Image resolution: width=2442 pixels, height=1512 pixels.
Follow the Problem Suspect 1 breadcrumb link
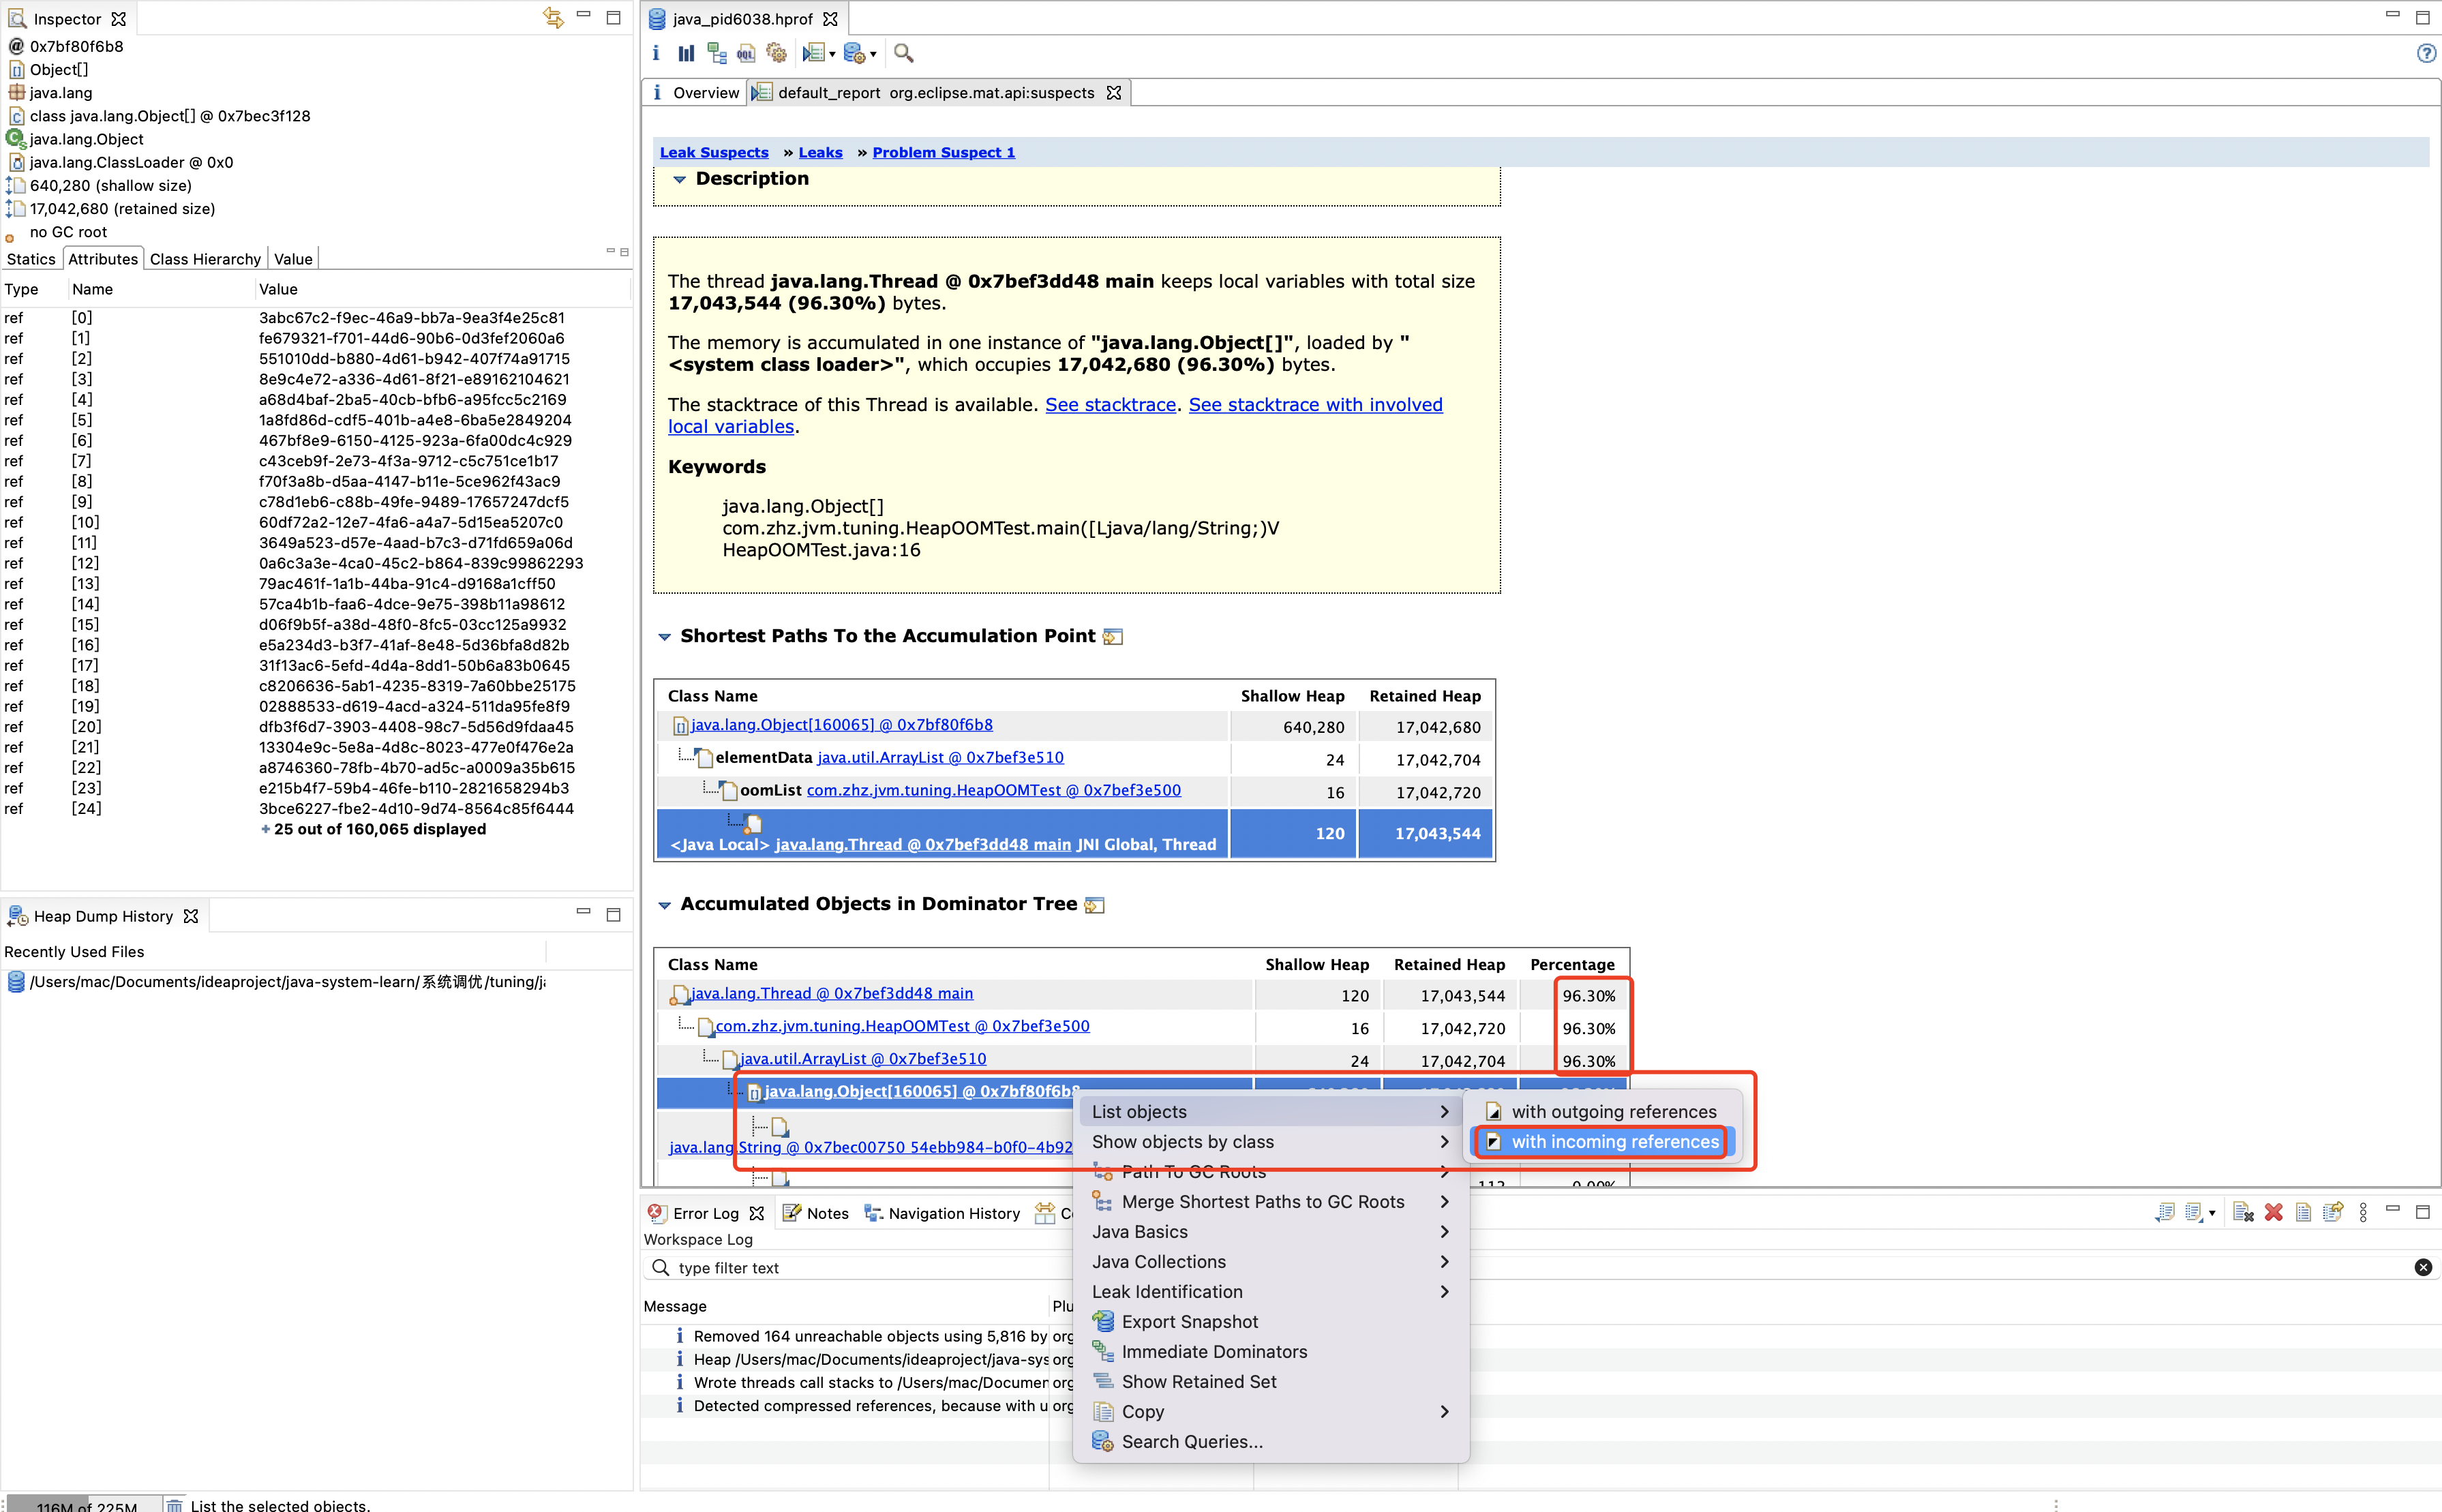pos(943,152)
